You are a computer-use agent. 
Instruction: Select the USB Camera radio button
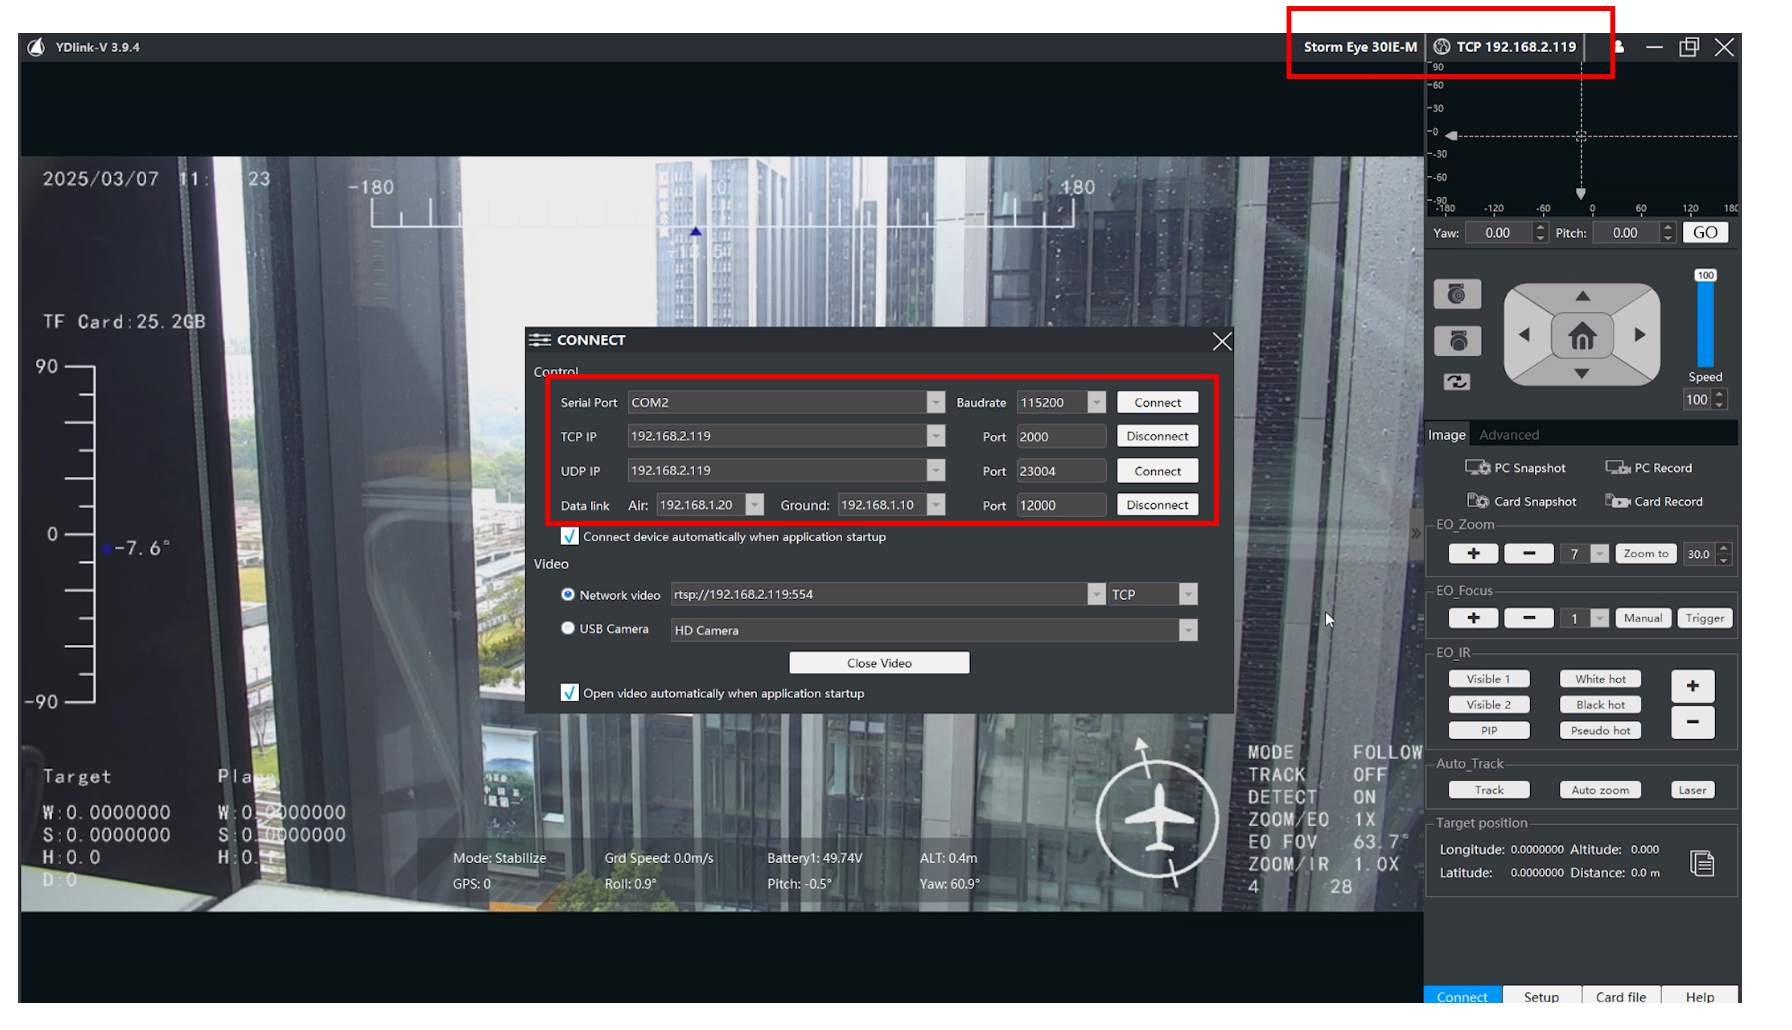pos(568,629)
